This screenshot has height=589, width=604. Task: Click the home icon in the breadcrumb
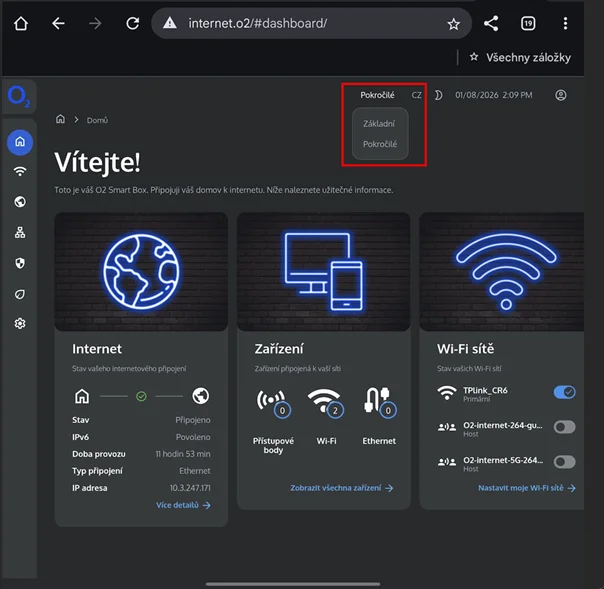[x=60, y=119]
